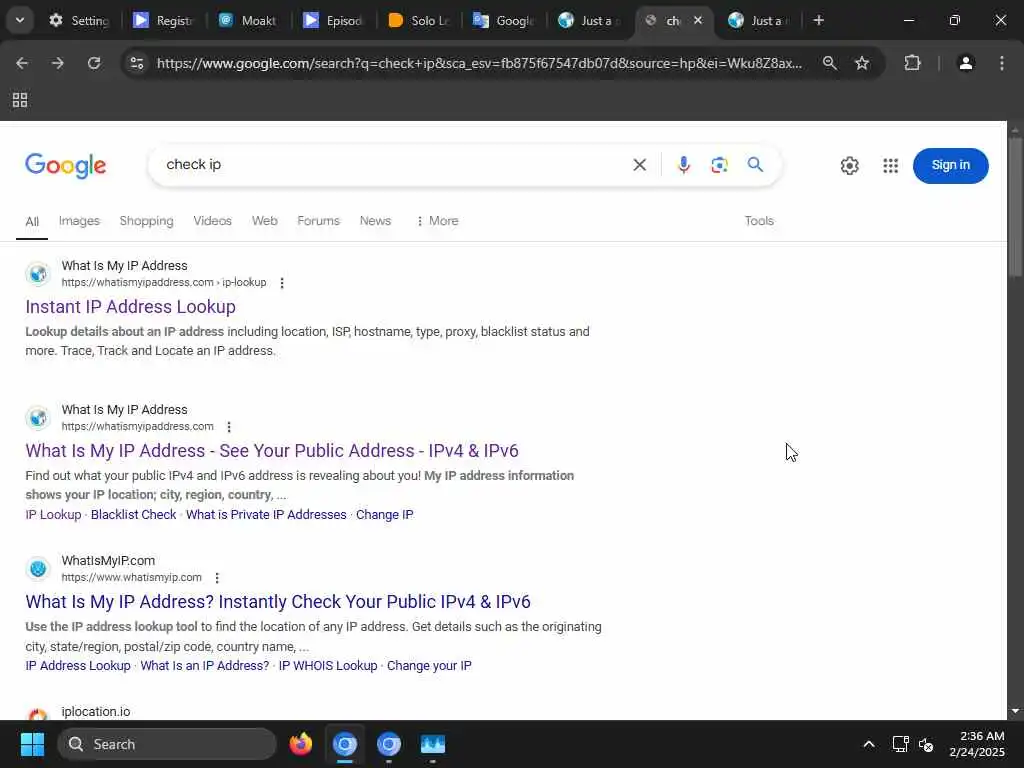Screen dimensions: 1024x768
Task: Open 'What is Private IP Addresses' sitelink
Action: pos(266,515)
